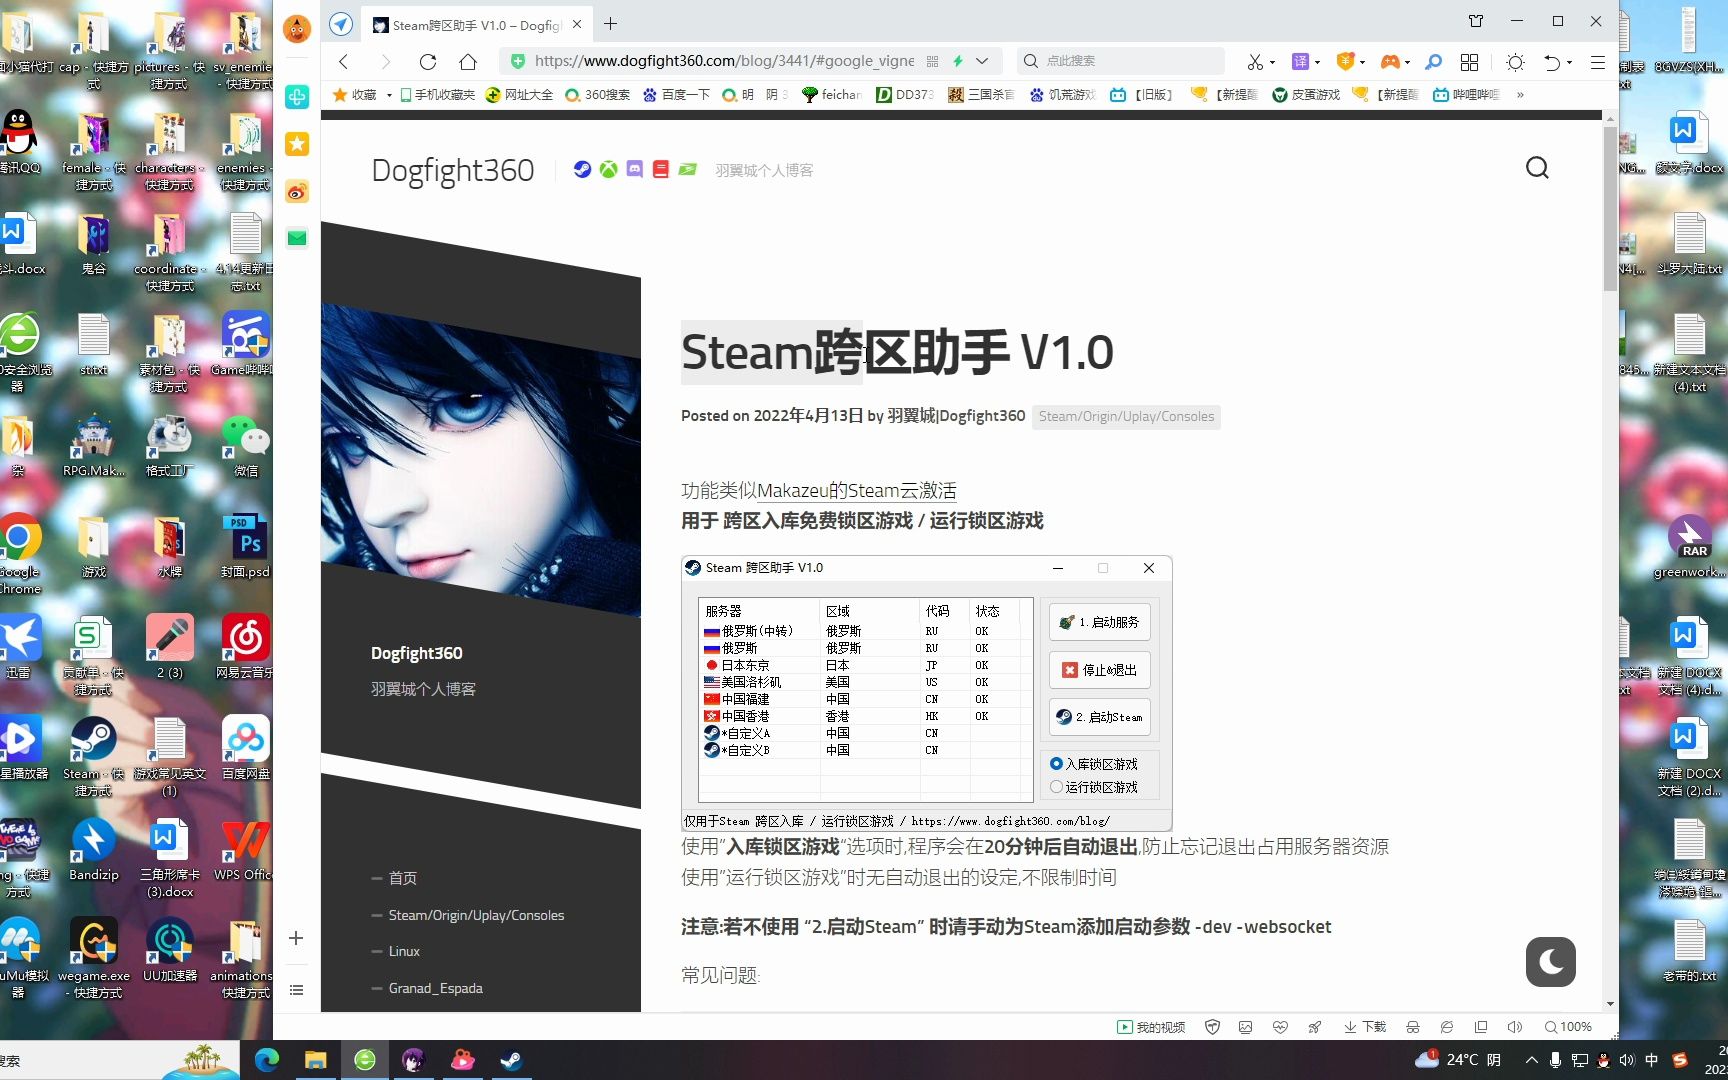Expand the favorites dropdown next to 收藏
This screenshot has width=1728, height=1080.
point(388,95)
